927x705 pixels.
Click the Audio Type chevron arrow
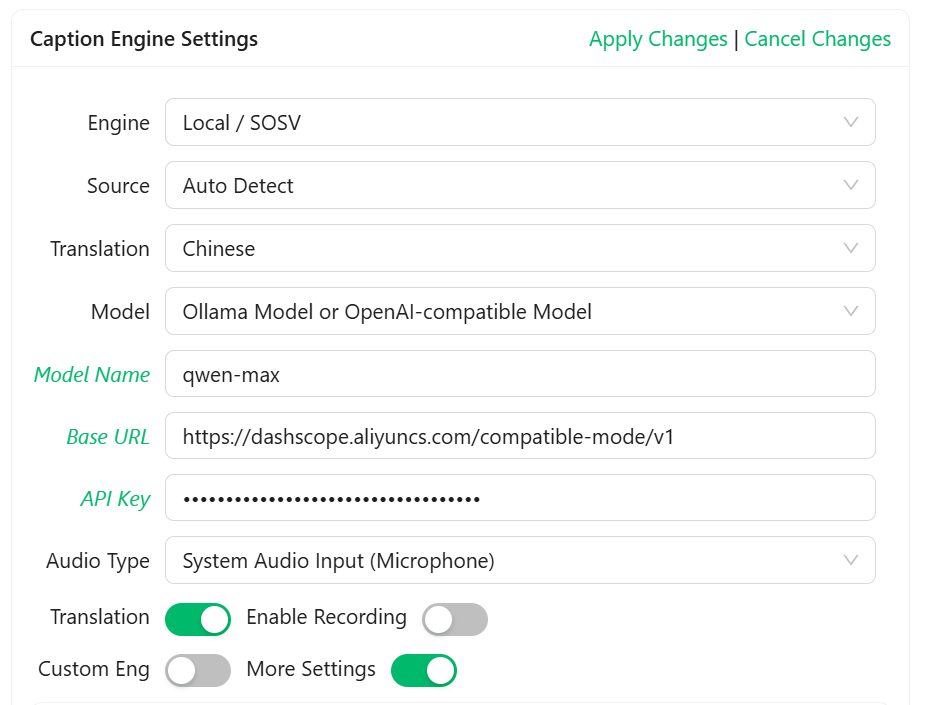(x=851, y=560)
